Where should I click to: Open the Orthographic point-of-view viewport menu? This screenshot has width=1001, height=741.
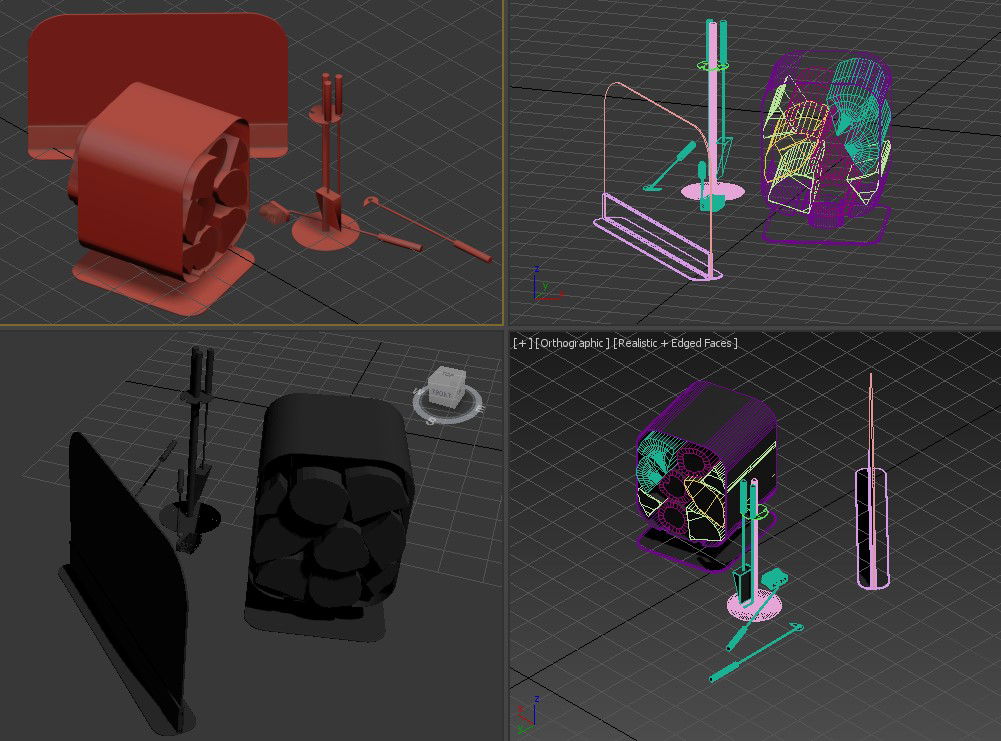pyautogui.click(x=572, y=343)
